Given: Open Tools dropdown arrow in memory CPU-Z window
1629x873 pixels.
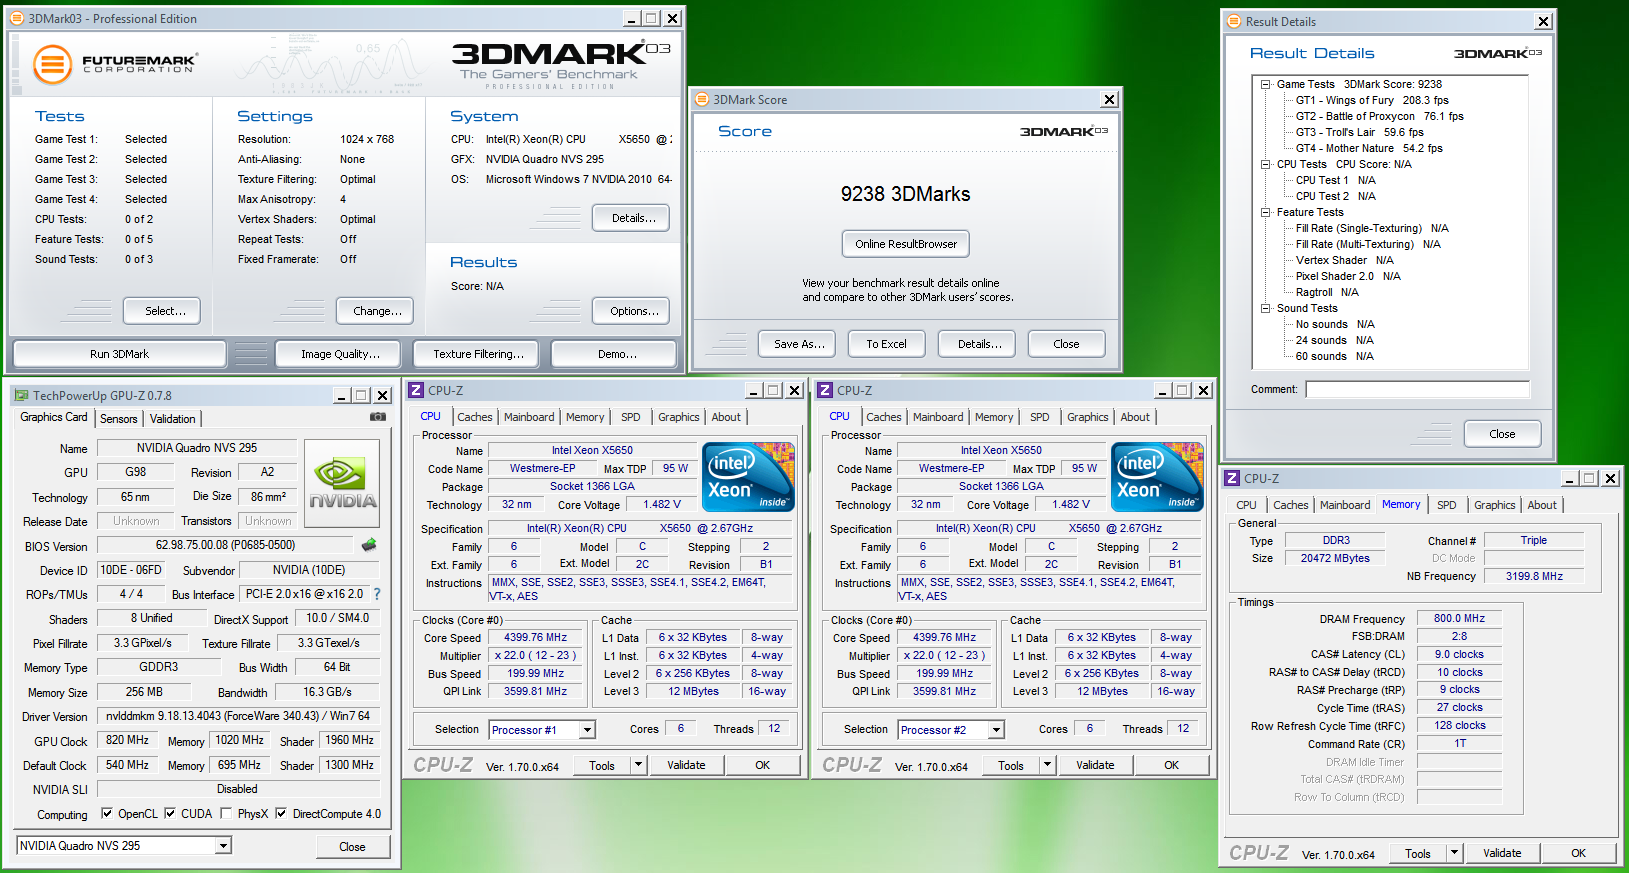Looking at the screenshot, I should (x=1454, y=853).
